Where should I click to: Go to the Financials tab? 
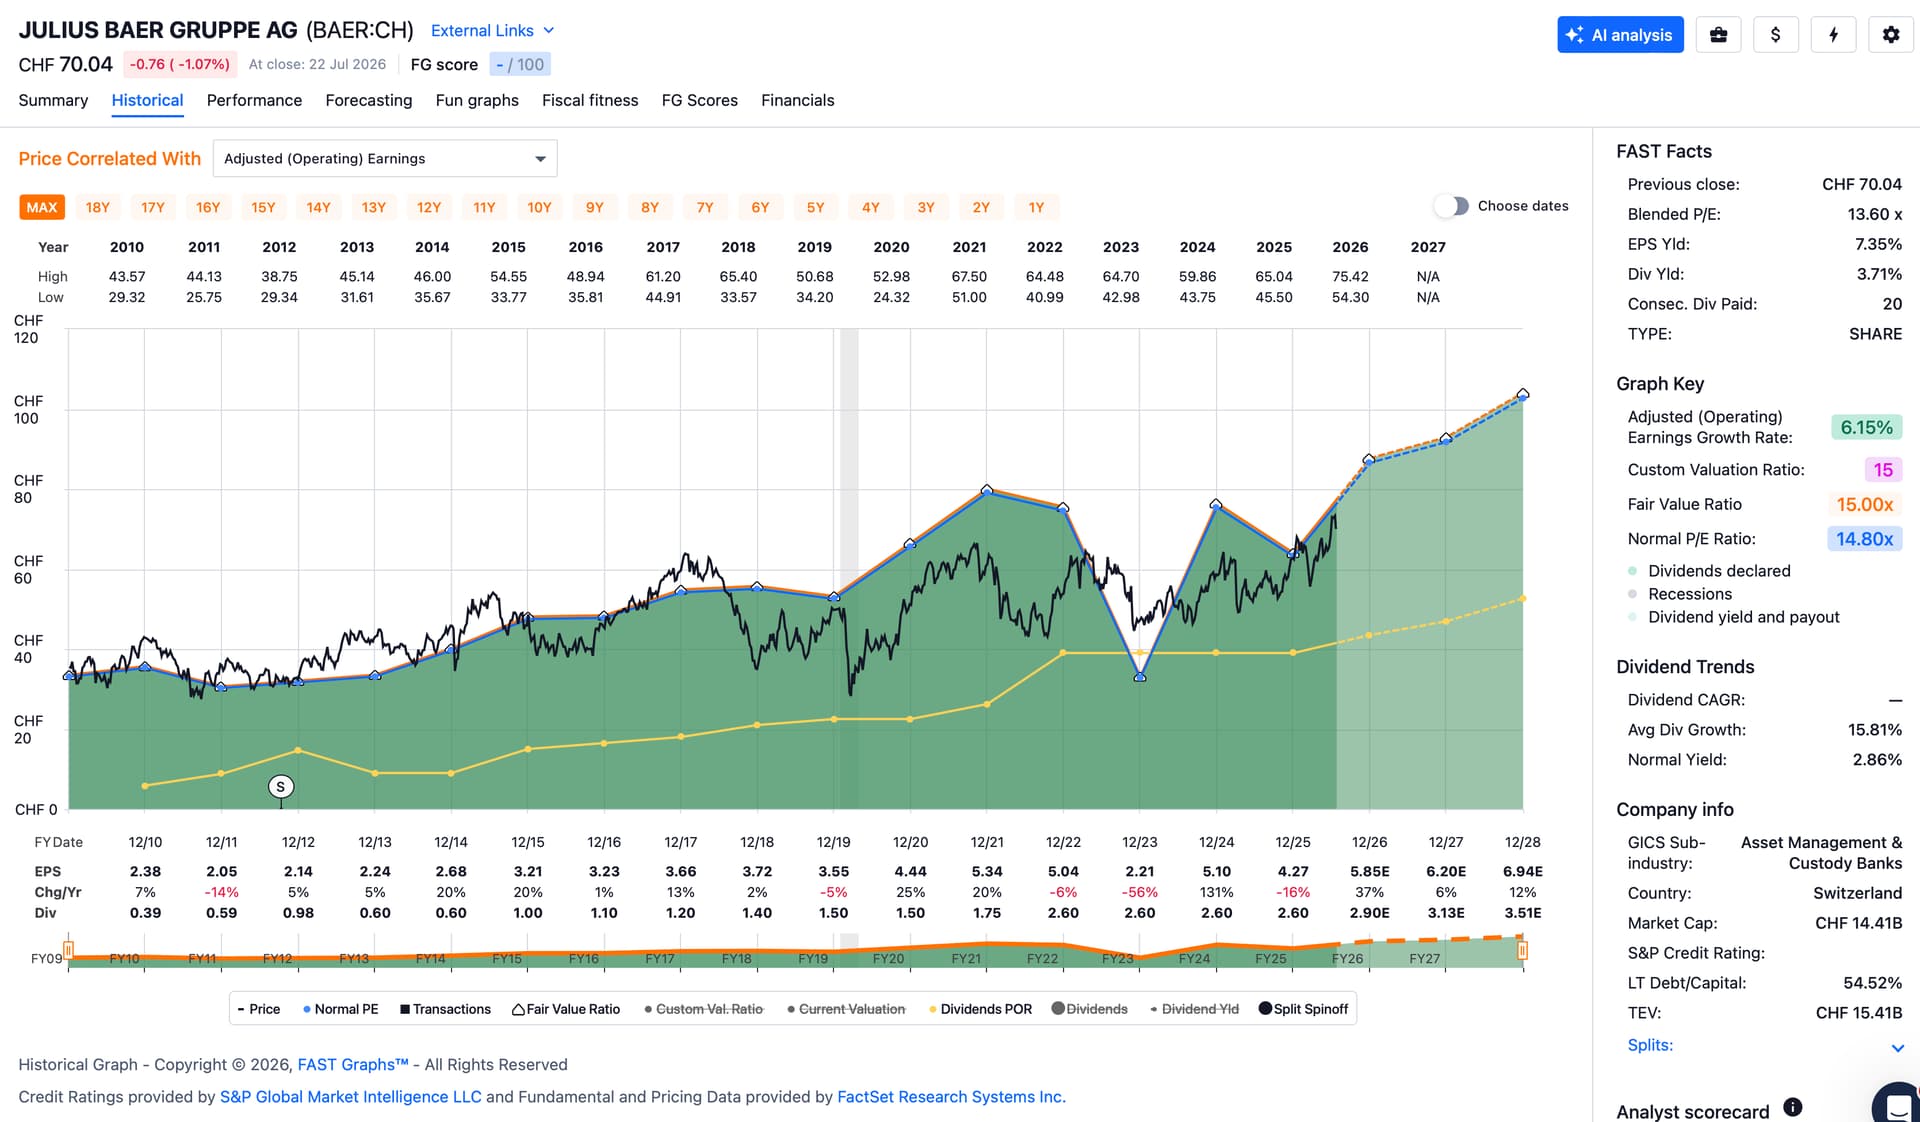click(x=797, y=100)
